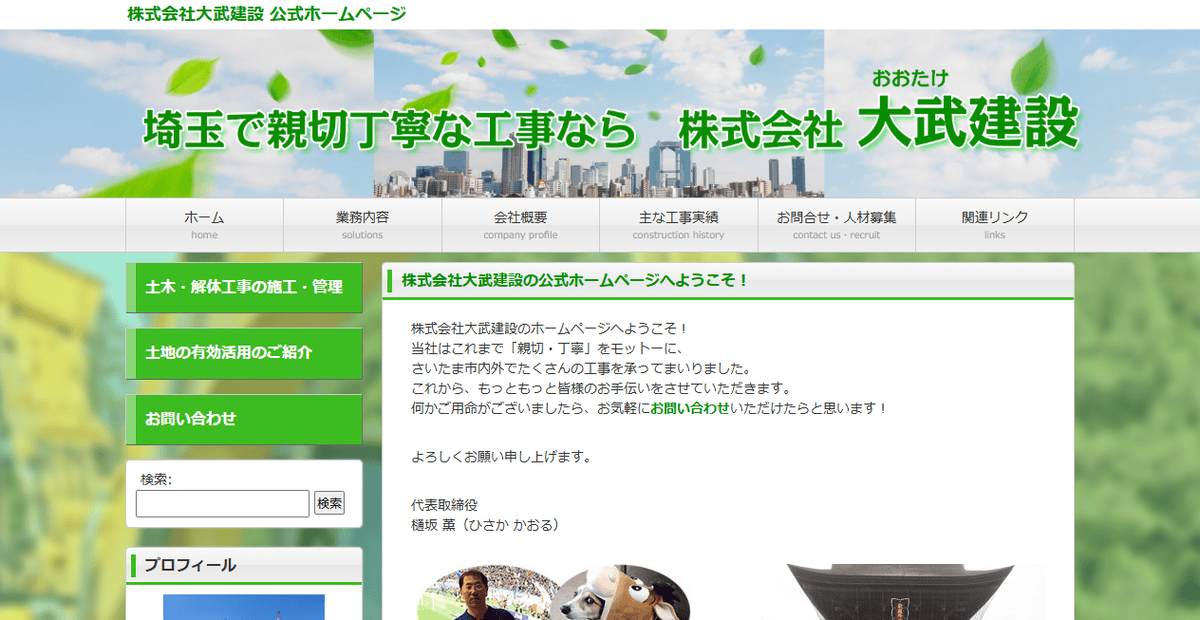1200x620 pixels.
Task: Click the 土木・解体工事の施工・管理 sidebar button
Action: tap(244, 287)
